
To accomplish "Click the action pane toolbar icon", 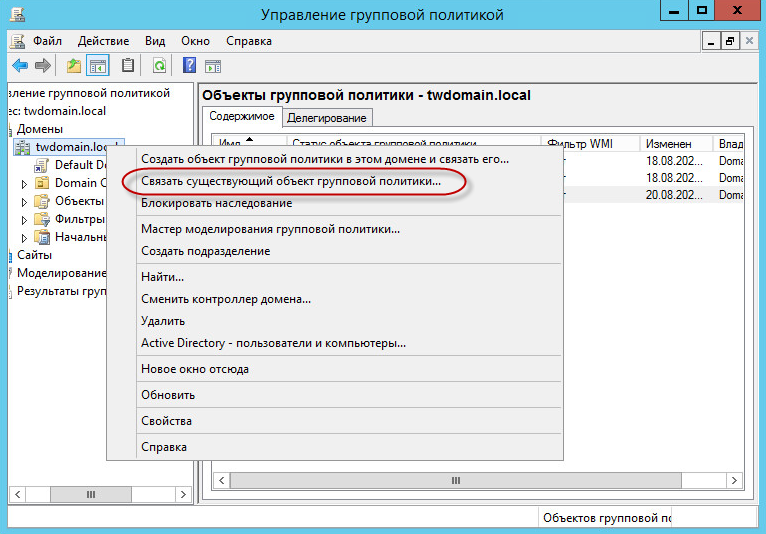I will tap(213, 66).
